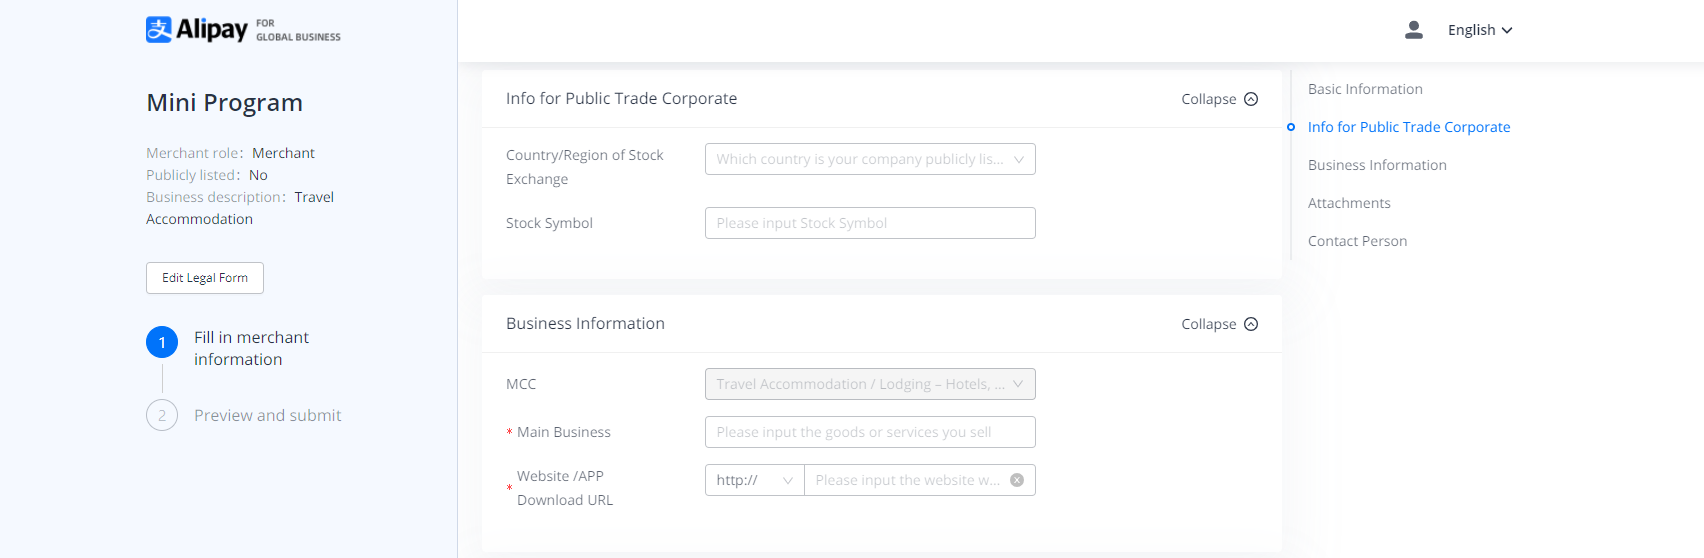Clear the website URL field with the X icon
The height and width of the screenshot is (558, 1704).
point(1017,480)
